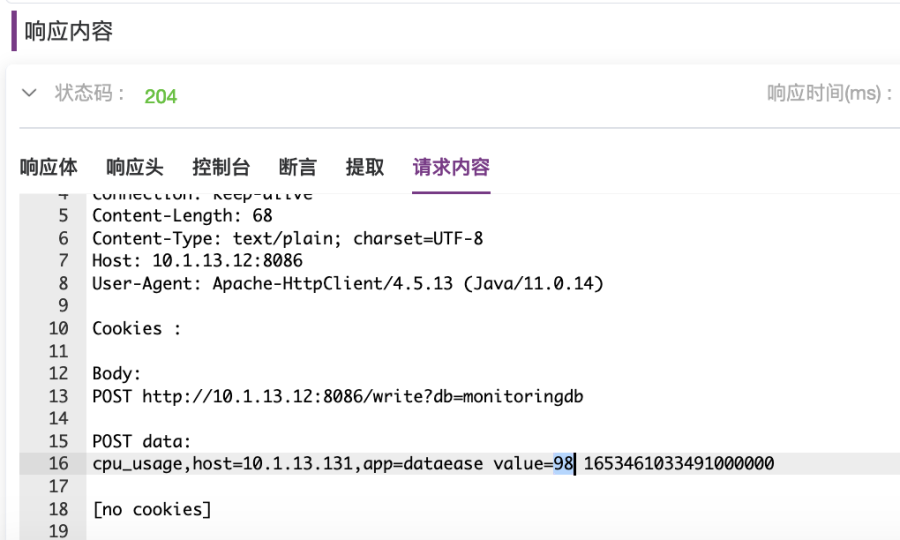The image size is (900, 540).
Task: Click the Content-Type text/plain line
Action: pyautogui.click(x=288, y=238)
